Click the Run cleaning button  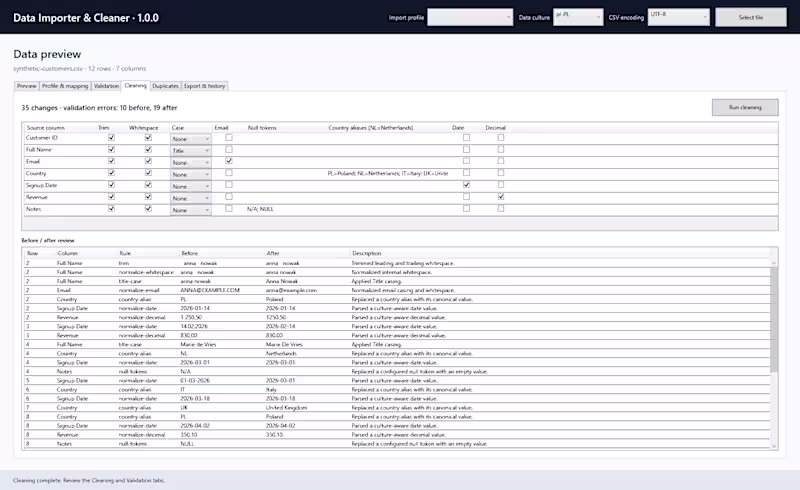click(x=745, y=107)
